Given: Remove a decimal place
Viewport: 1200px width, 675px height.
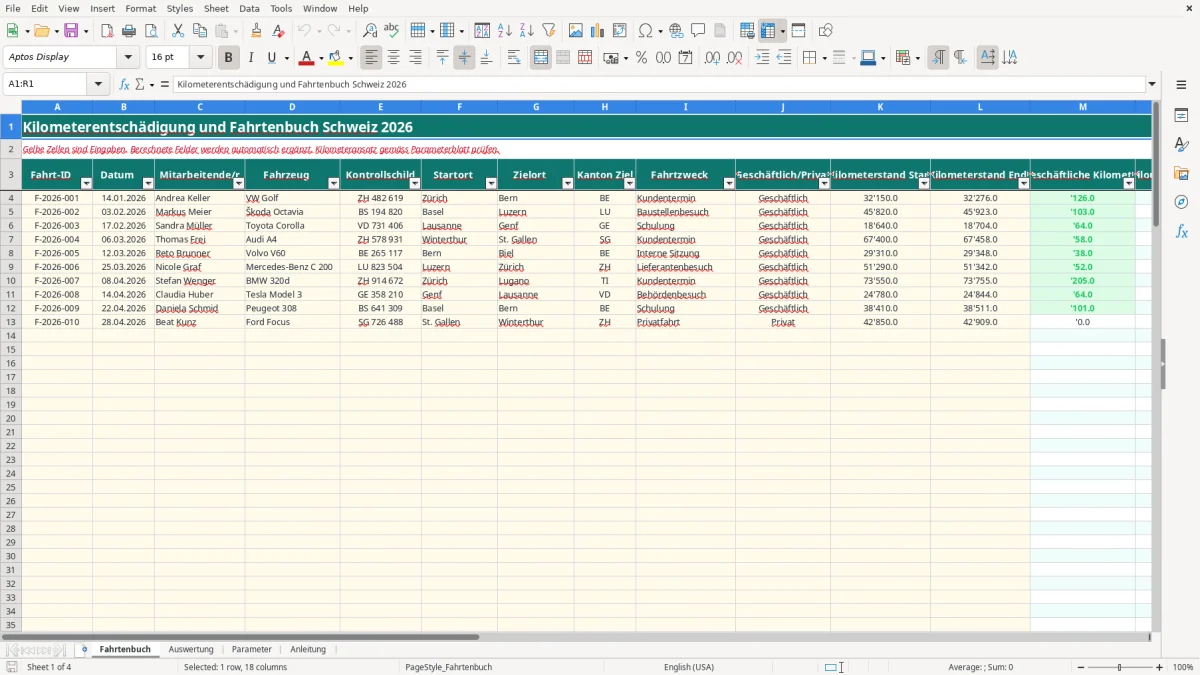Looking at the screenshot, I should coord(735,58).
